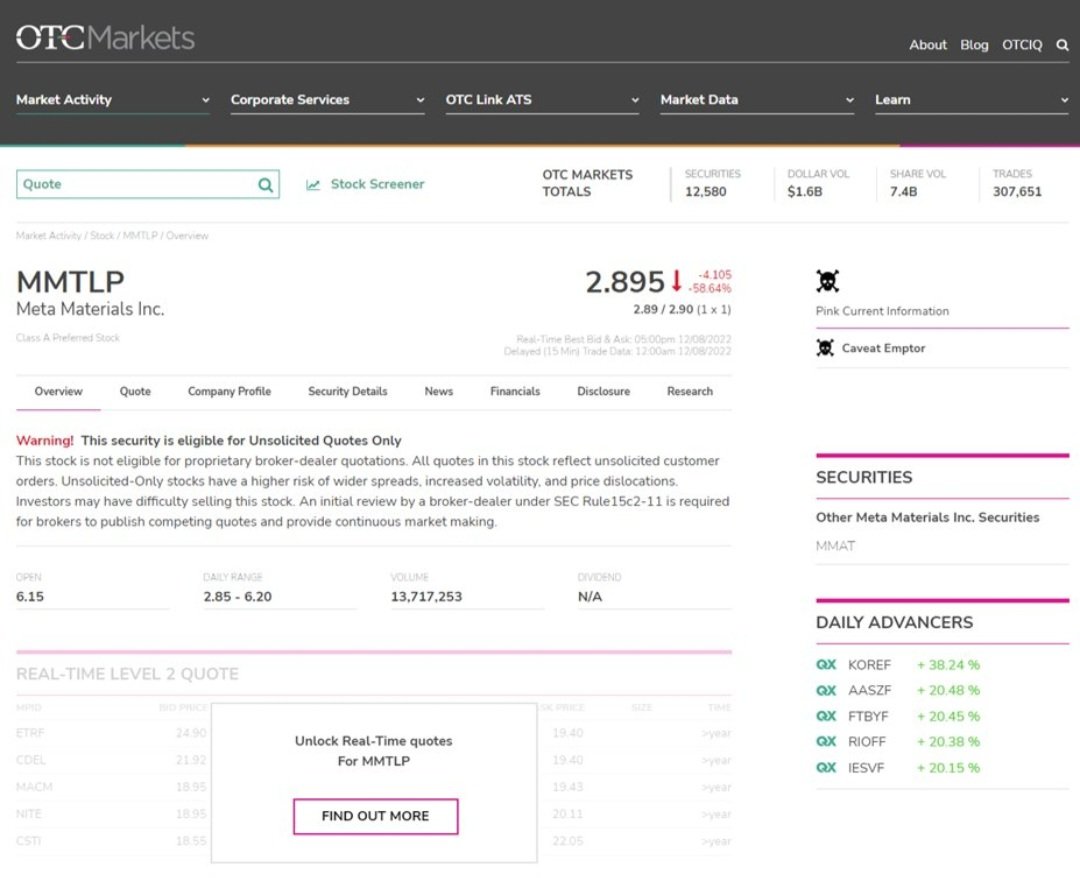Switch to the News tab
This screenshot has height=878, width=1080.
click(x=439, y=391)
